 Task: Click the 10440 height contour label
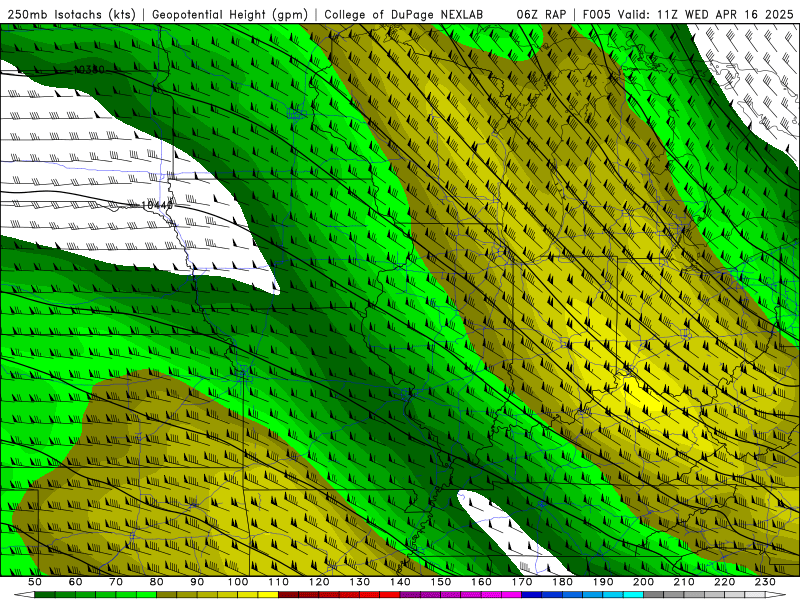click(x=157, y=205)
